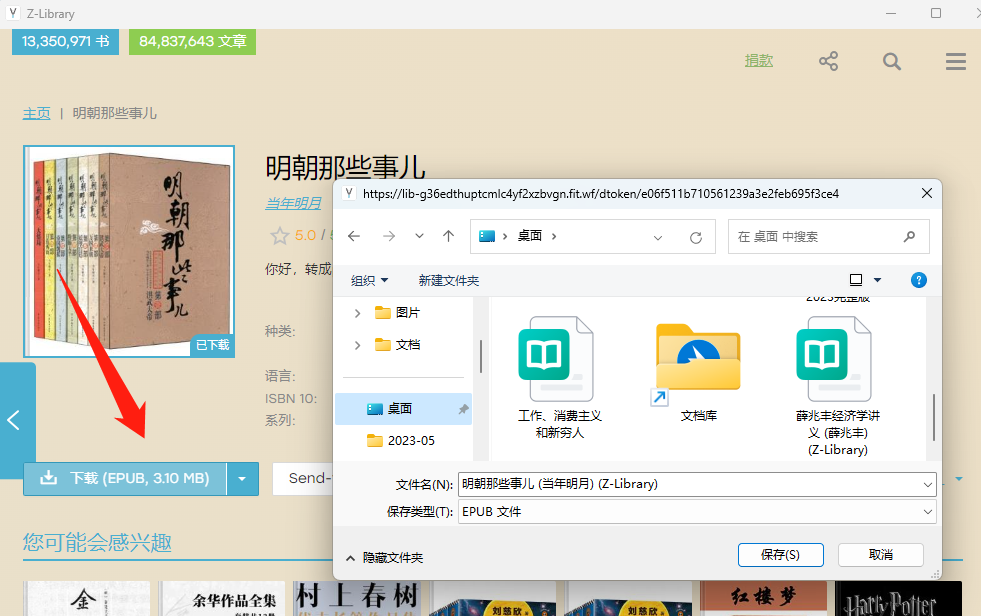Select the 文档库 shortcut folder
981x616 pixels.
(698, 373)
